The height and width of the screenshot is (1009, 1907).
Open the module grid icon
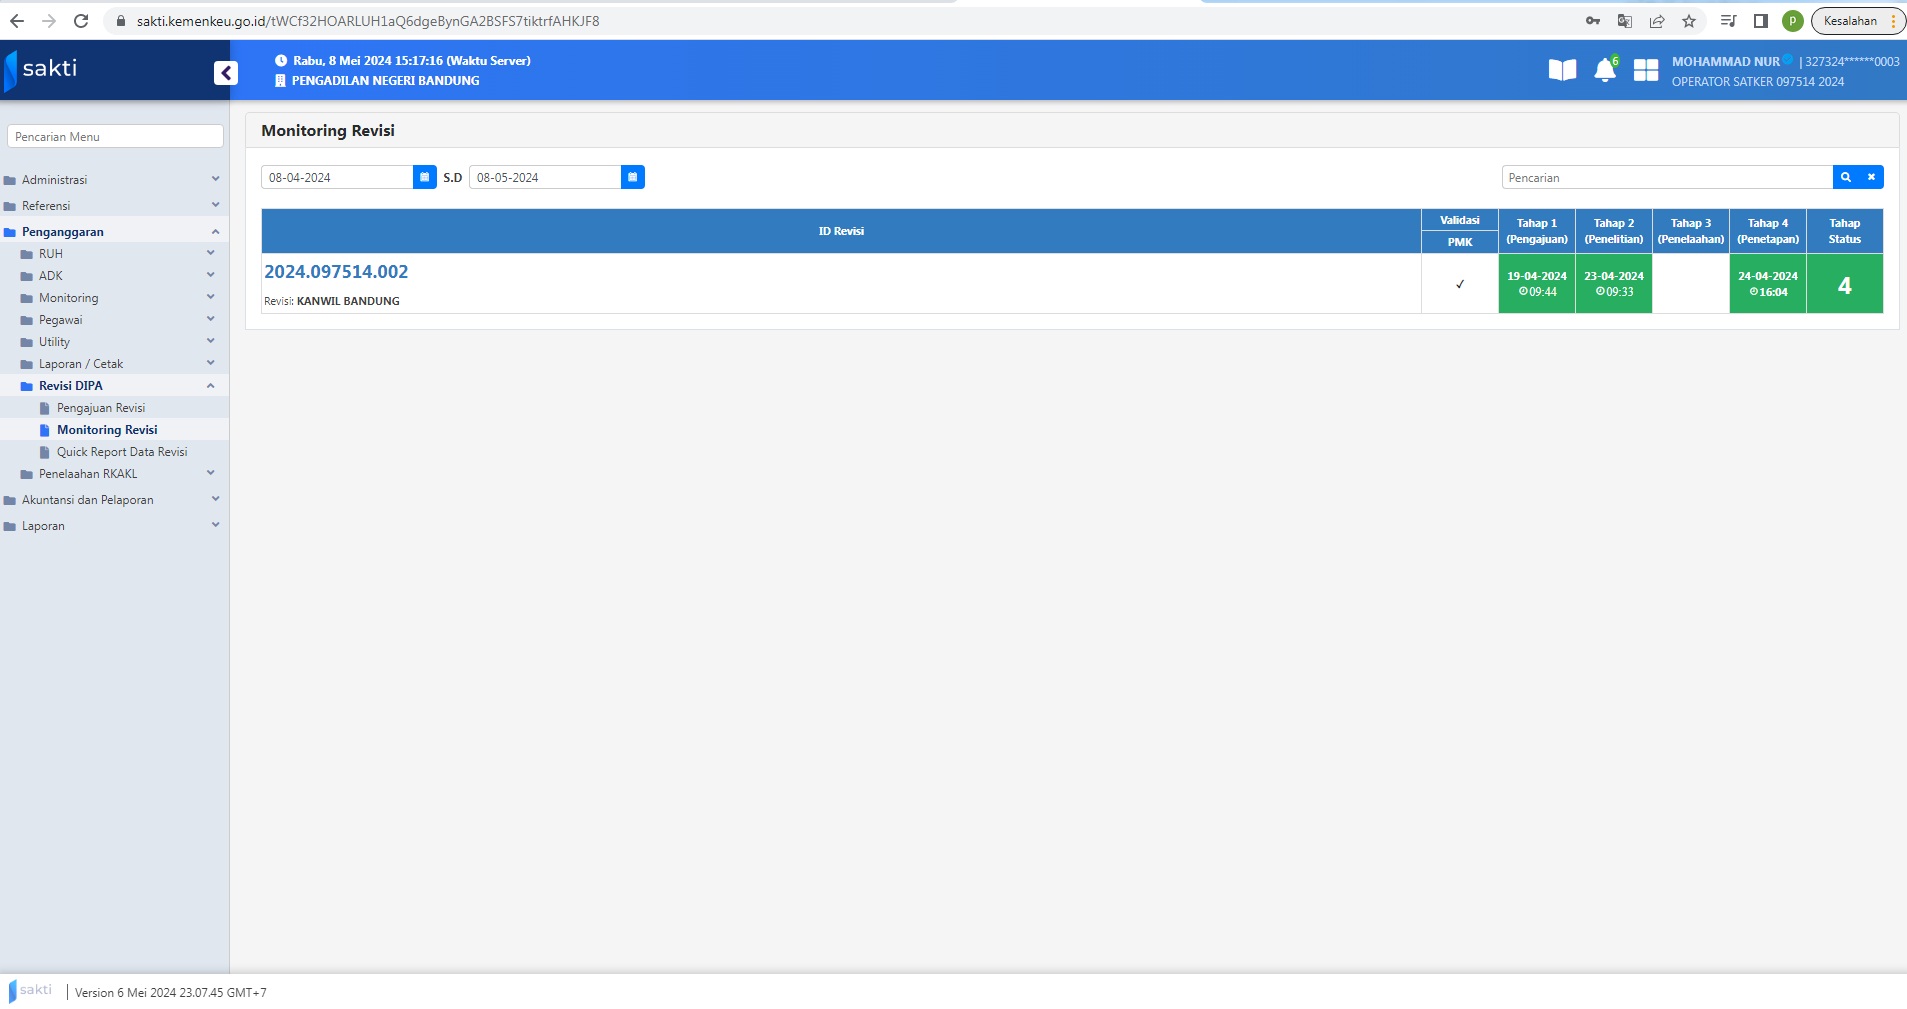(x=1645, y=70)
